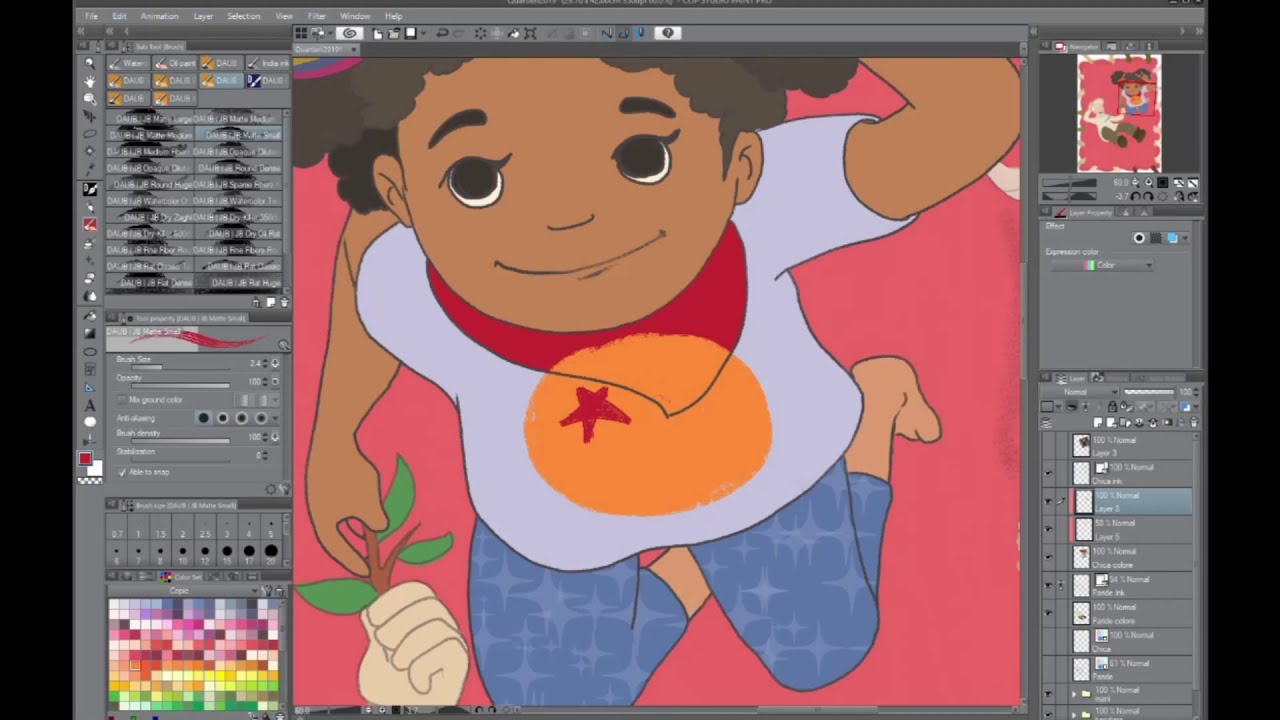Click the red main color swatch
Viewport: 1280px width, 720px height.
(x=86, y=459)
